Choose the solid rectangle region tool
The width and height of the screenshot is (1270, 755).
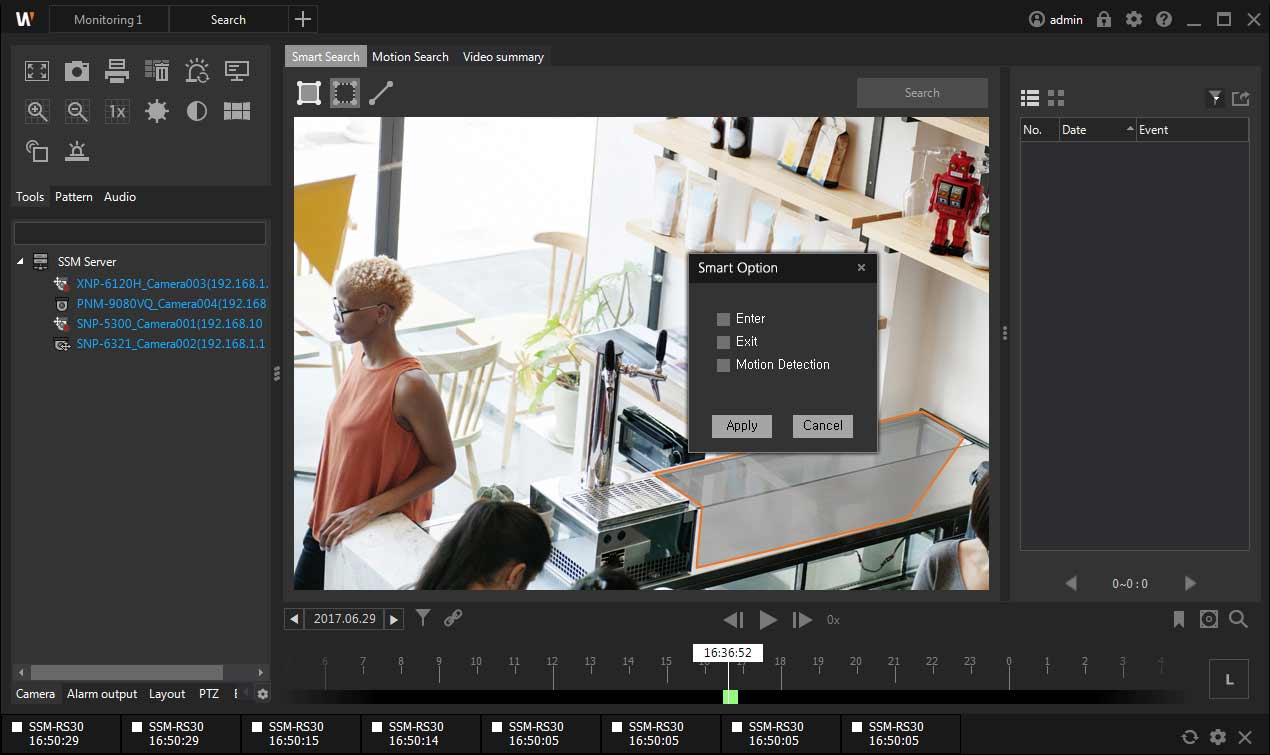click(x=309, y=93)
